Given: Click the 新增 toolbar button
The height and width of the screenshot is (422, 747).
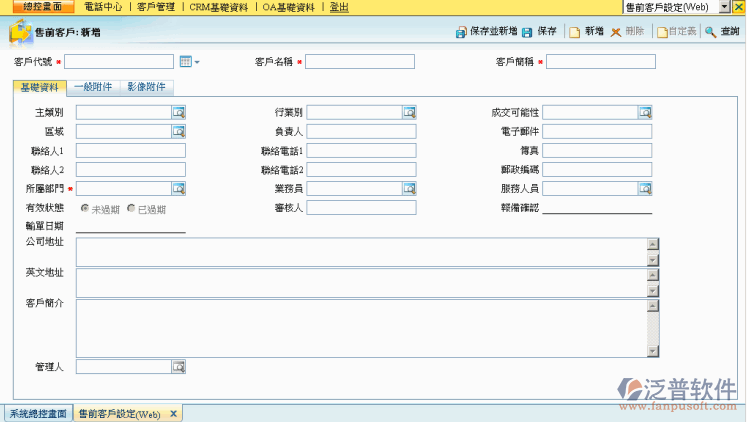Looking at the screenshot, I should pyautogui.click(x=585, y=32).
